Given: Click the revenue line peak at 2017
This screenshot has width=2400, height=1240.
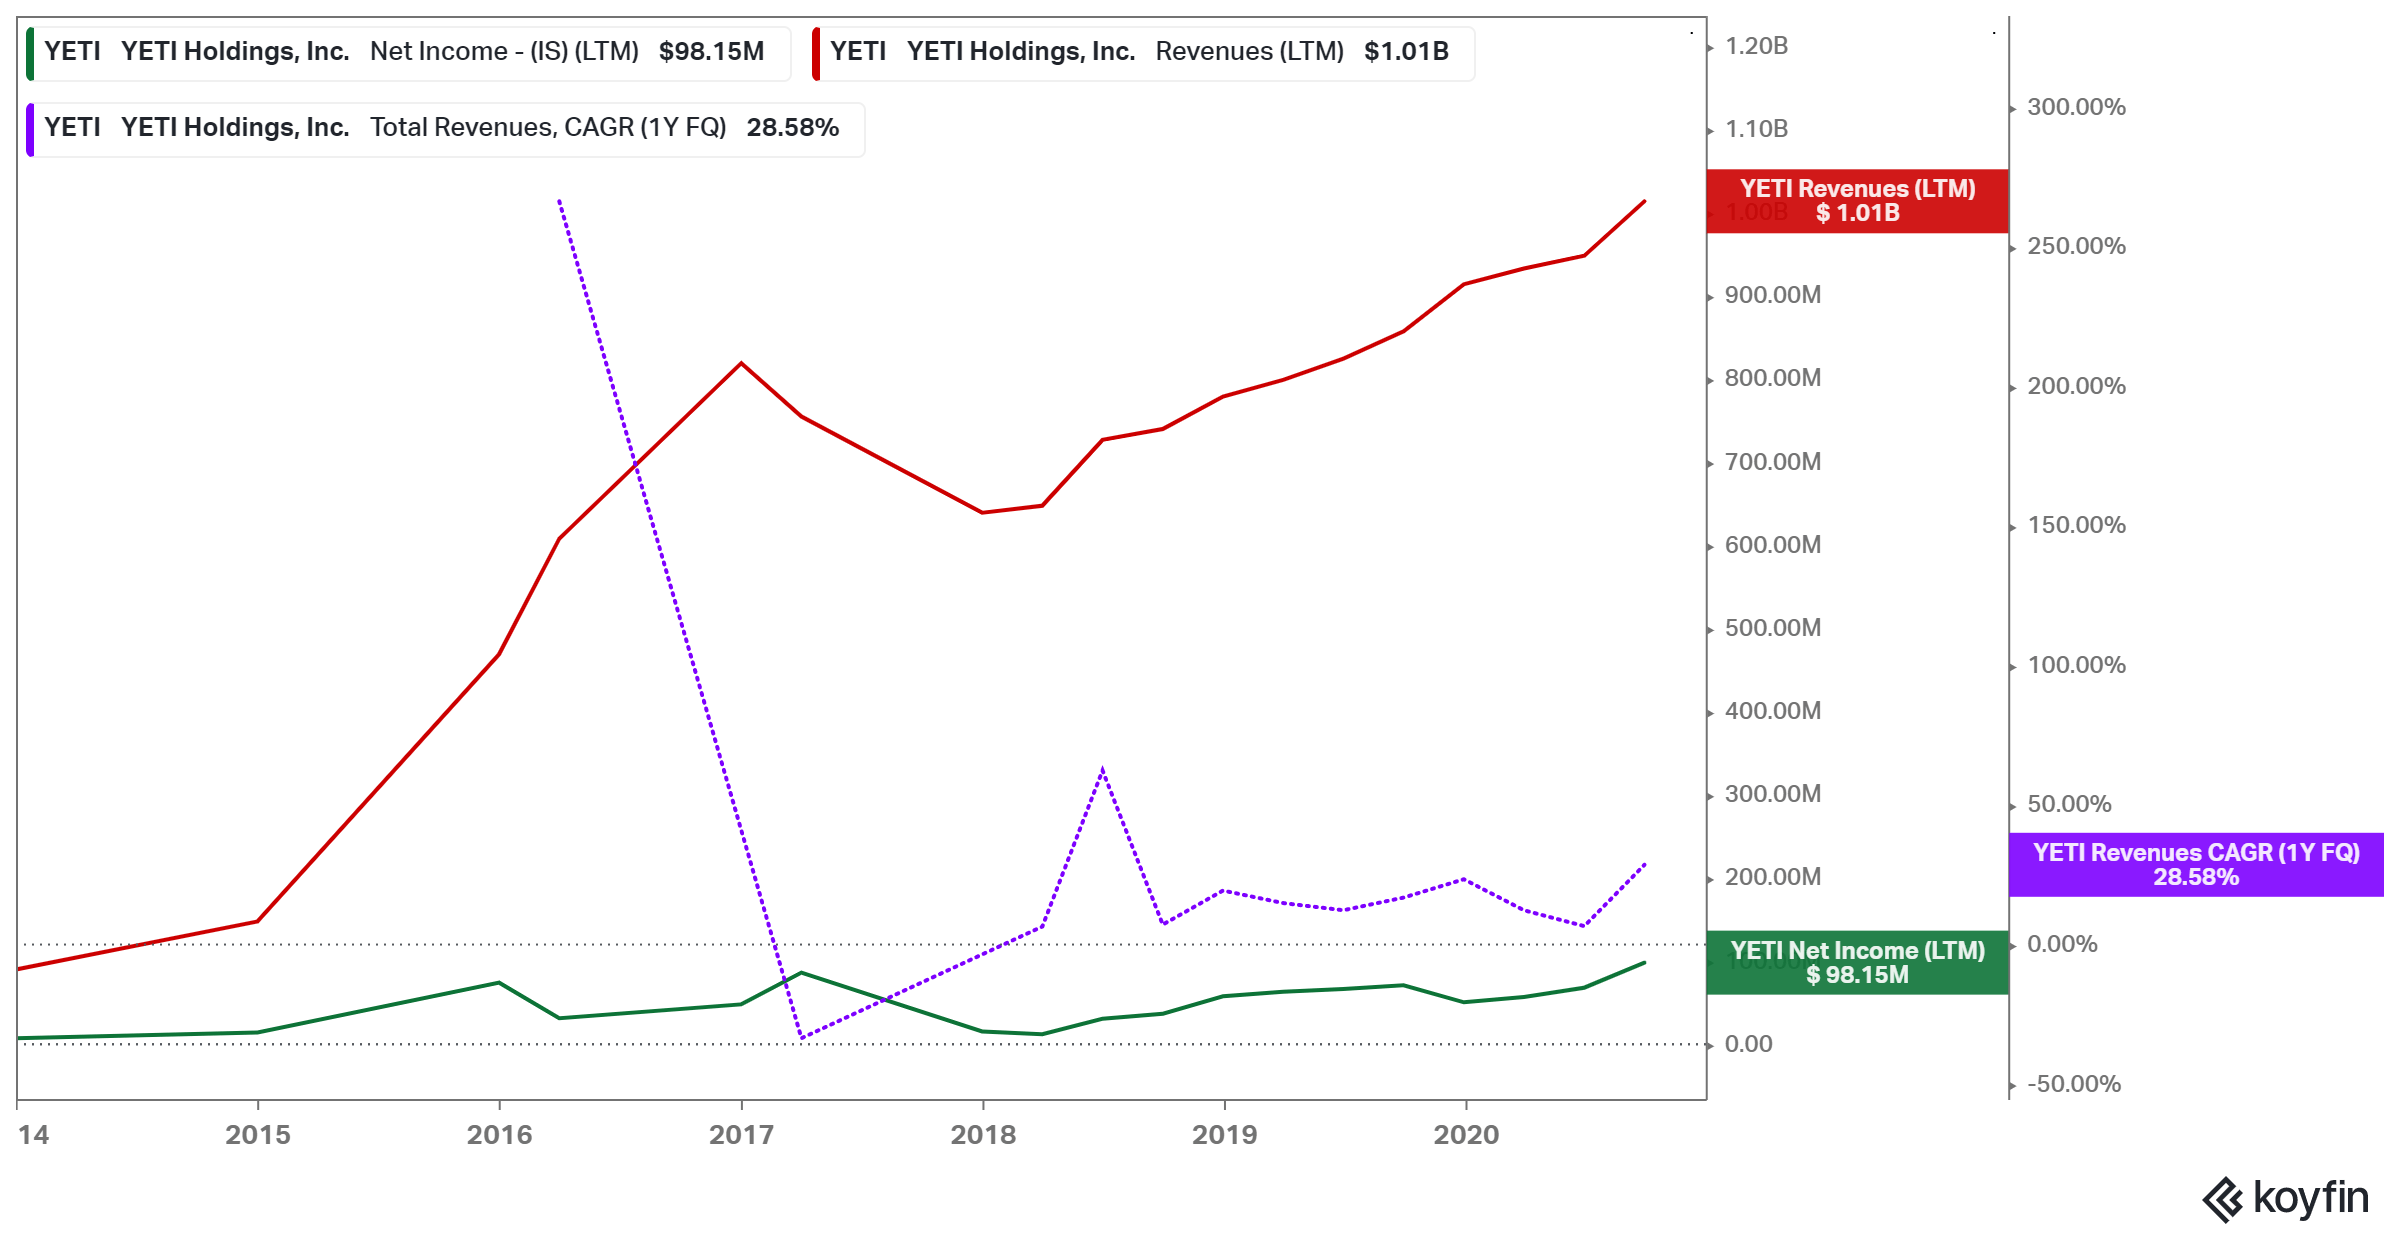Looking at the screenshot, I should tap(741, 363).
